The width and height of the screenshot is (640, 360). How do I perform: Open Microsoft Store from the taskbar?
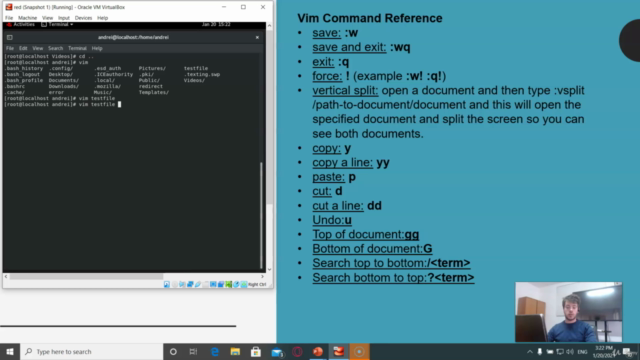coord(256,351)
